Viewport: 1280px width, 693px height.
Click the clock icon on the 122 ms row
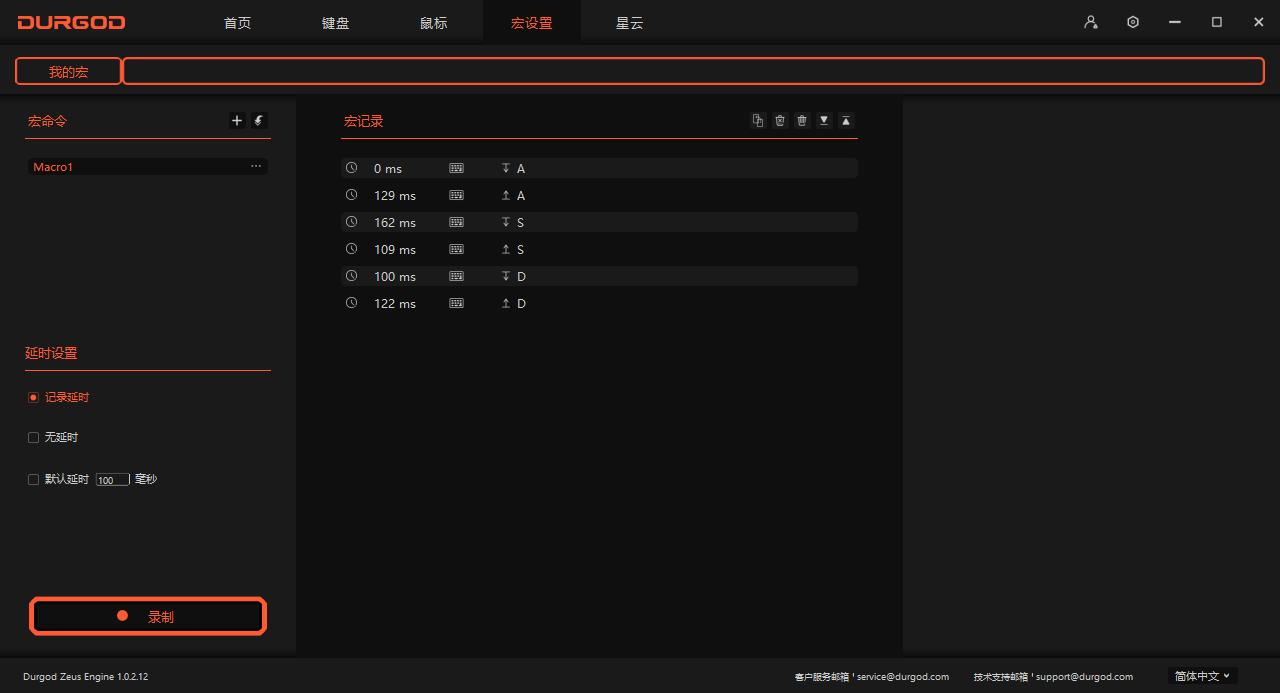pos(351,303)
